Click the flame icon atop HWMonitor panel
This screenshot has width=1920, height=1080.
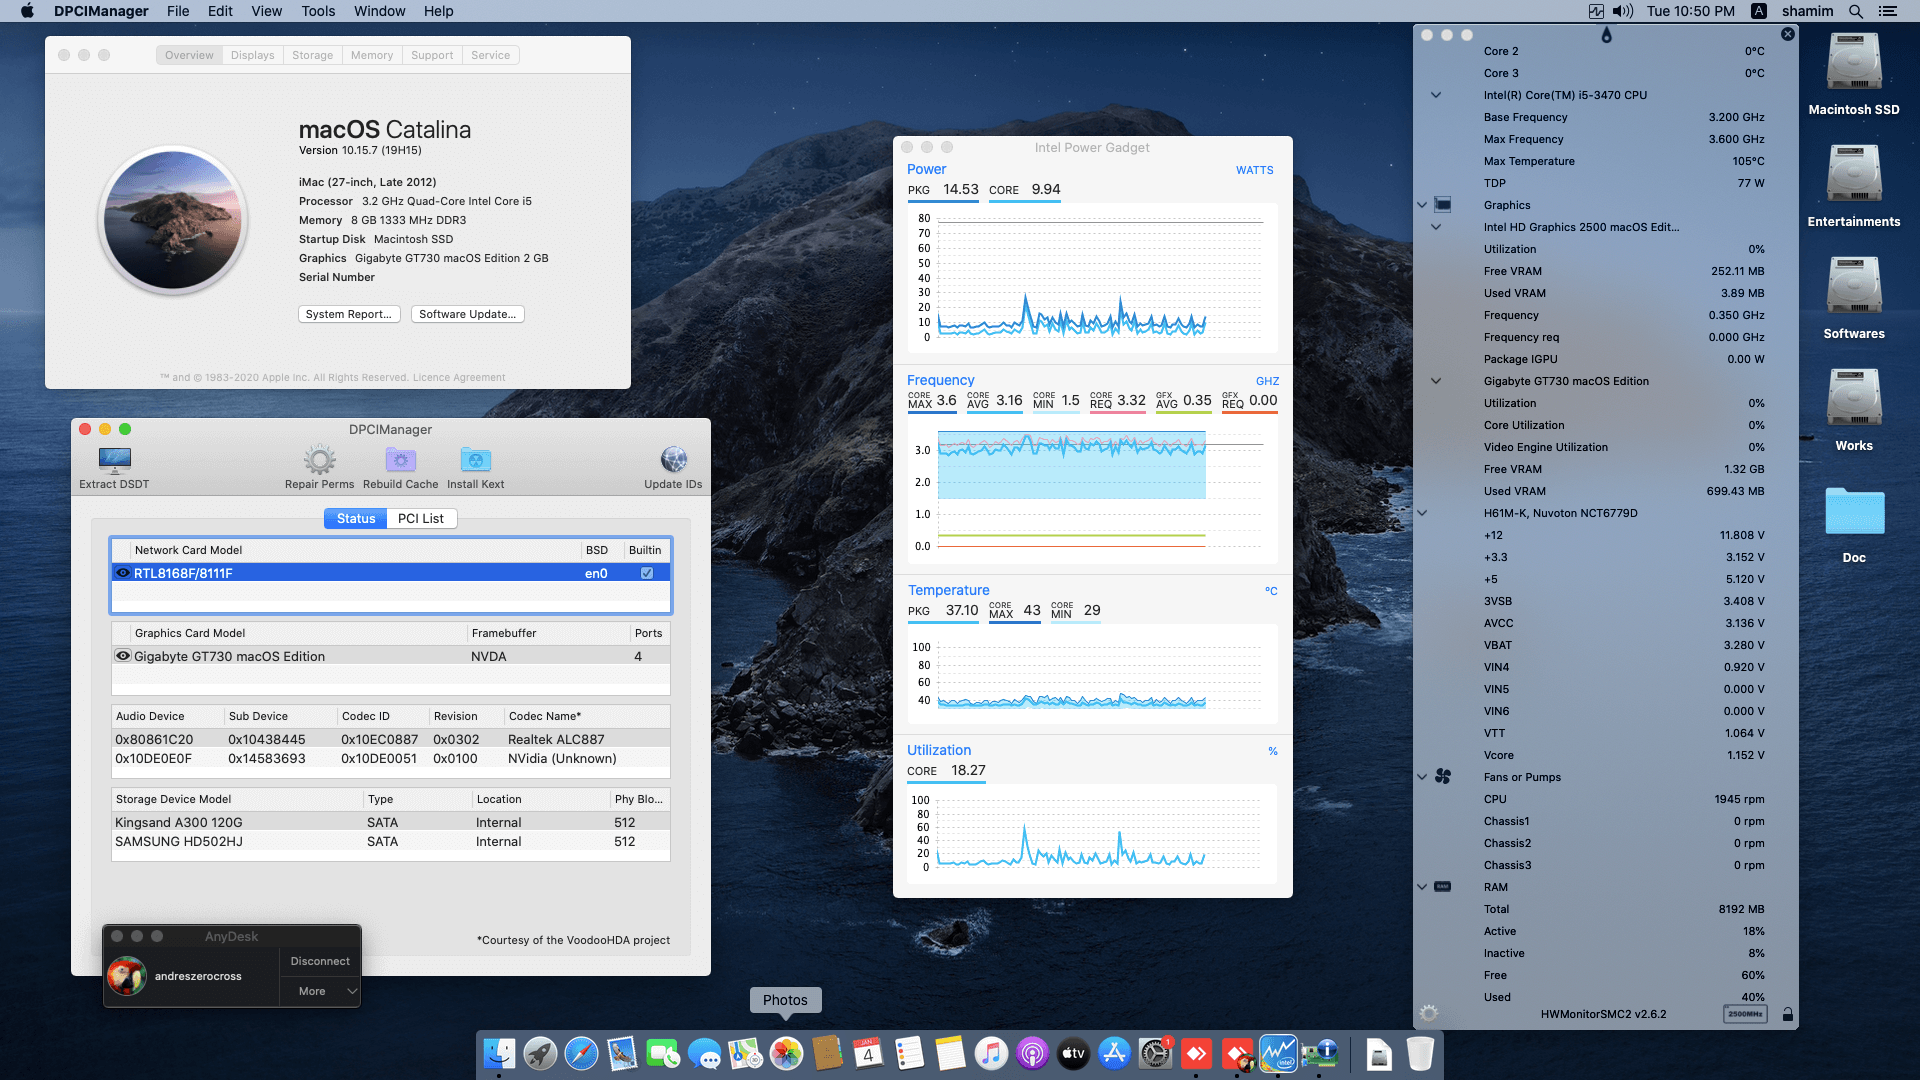pyautogui.click(x=1606, y=35)
